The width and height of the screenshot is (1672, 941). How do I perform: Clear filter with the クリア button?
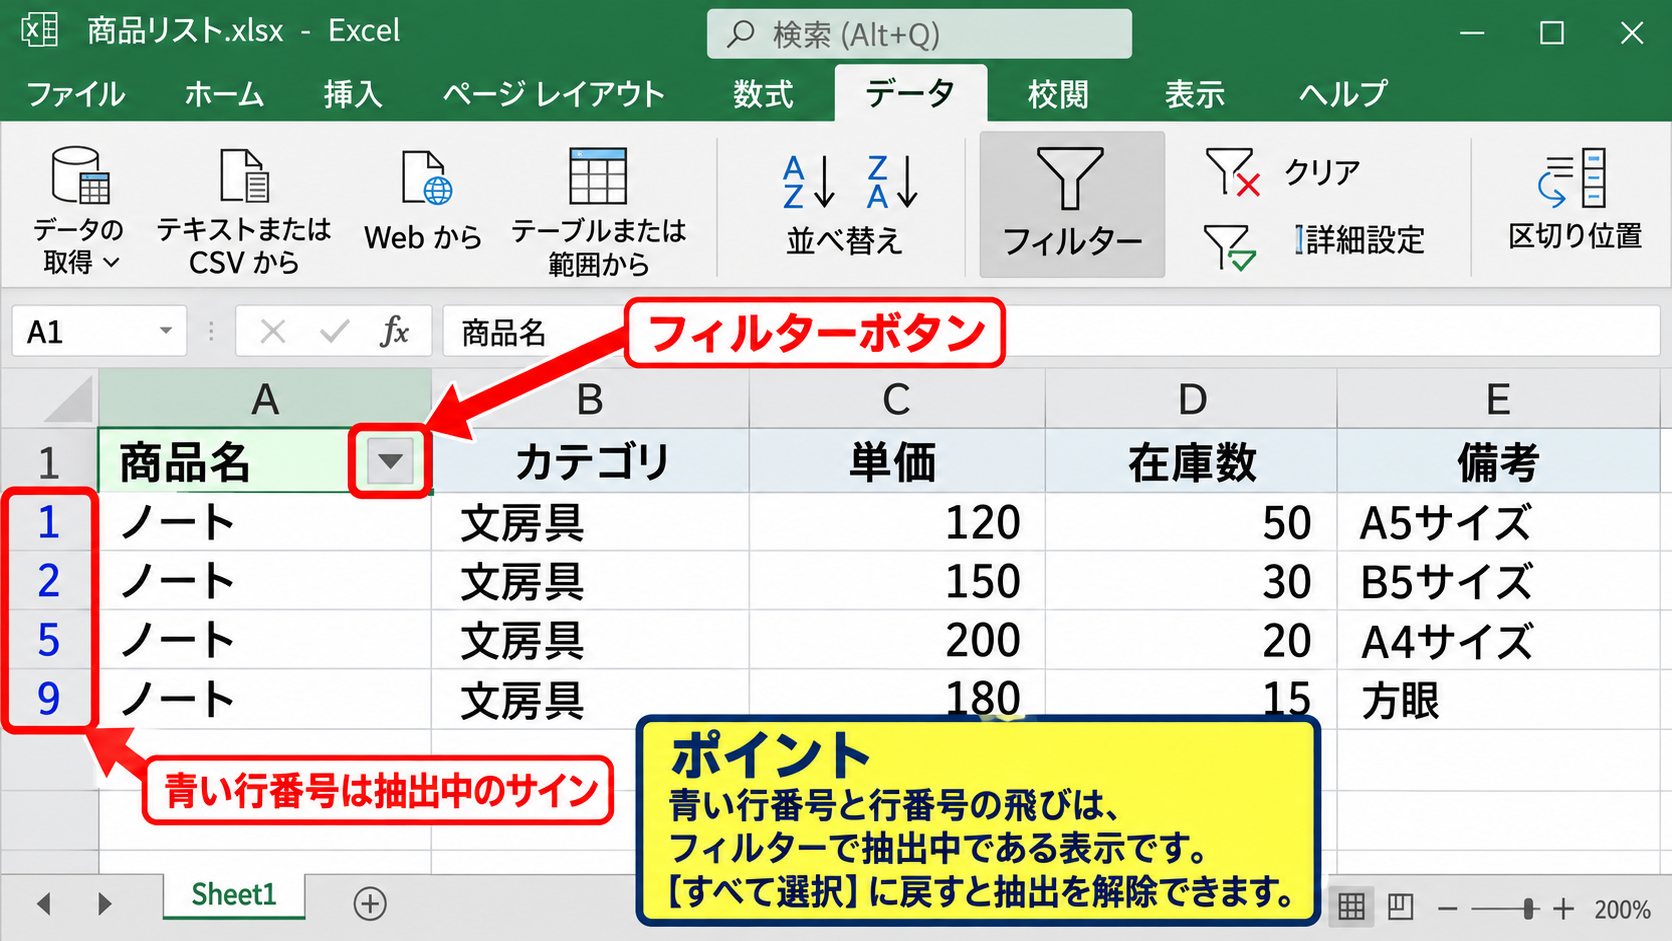[x=1284, y=172]
